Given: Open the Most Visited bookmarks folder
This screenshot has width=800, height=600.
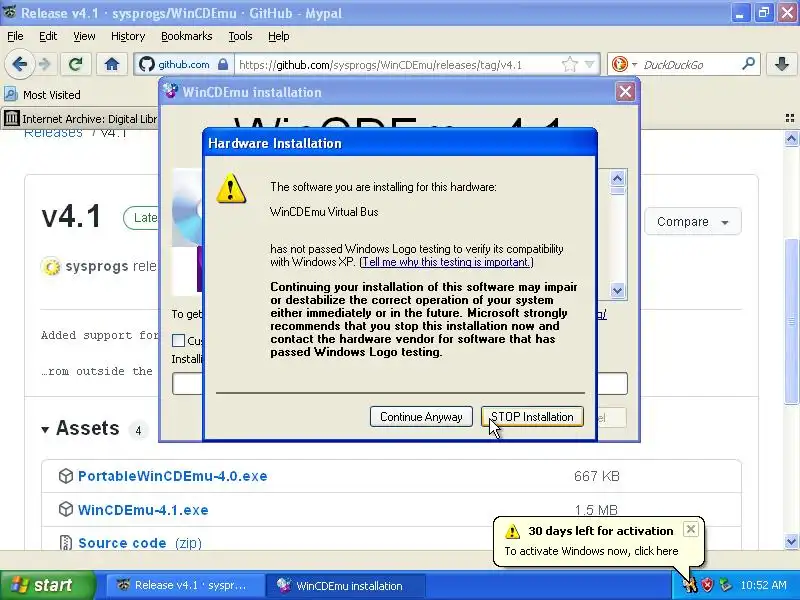Looking at the screenshot, I should [43, 95].
